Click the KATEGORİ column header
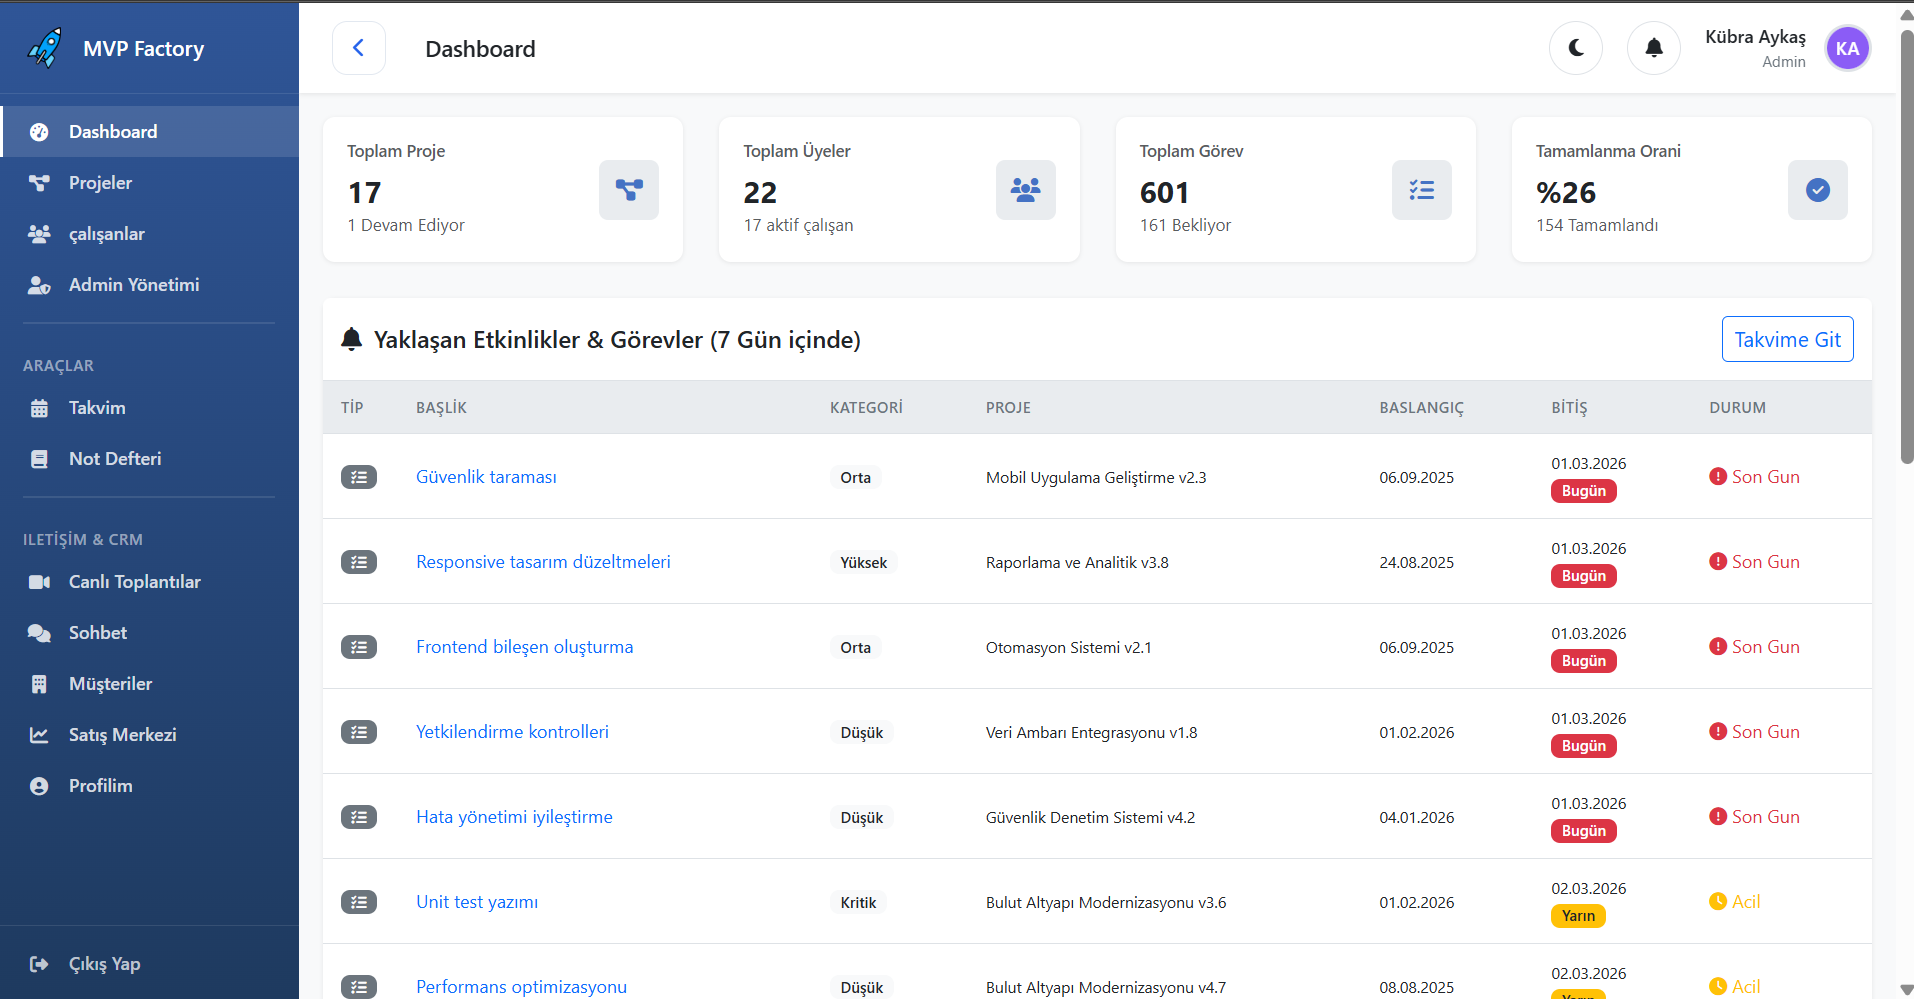Viewport: 1914px width, 999px height. coord(866,408)
